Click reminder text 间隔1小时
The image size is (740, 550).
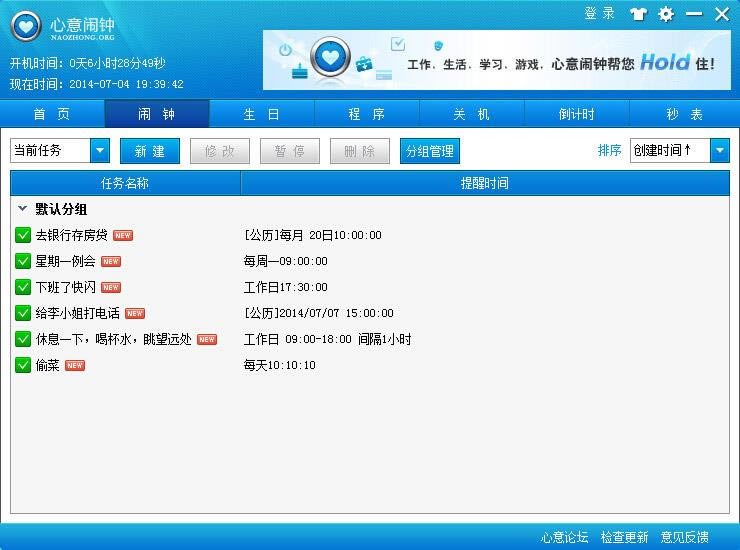tap(385, 339)
